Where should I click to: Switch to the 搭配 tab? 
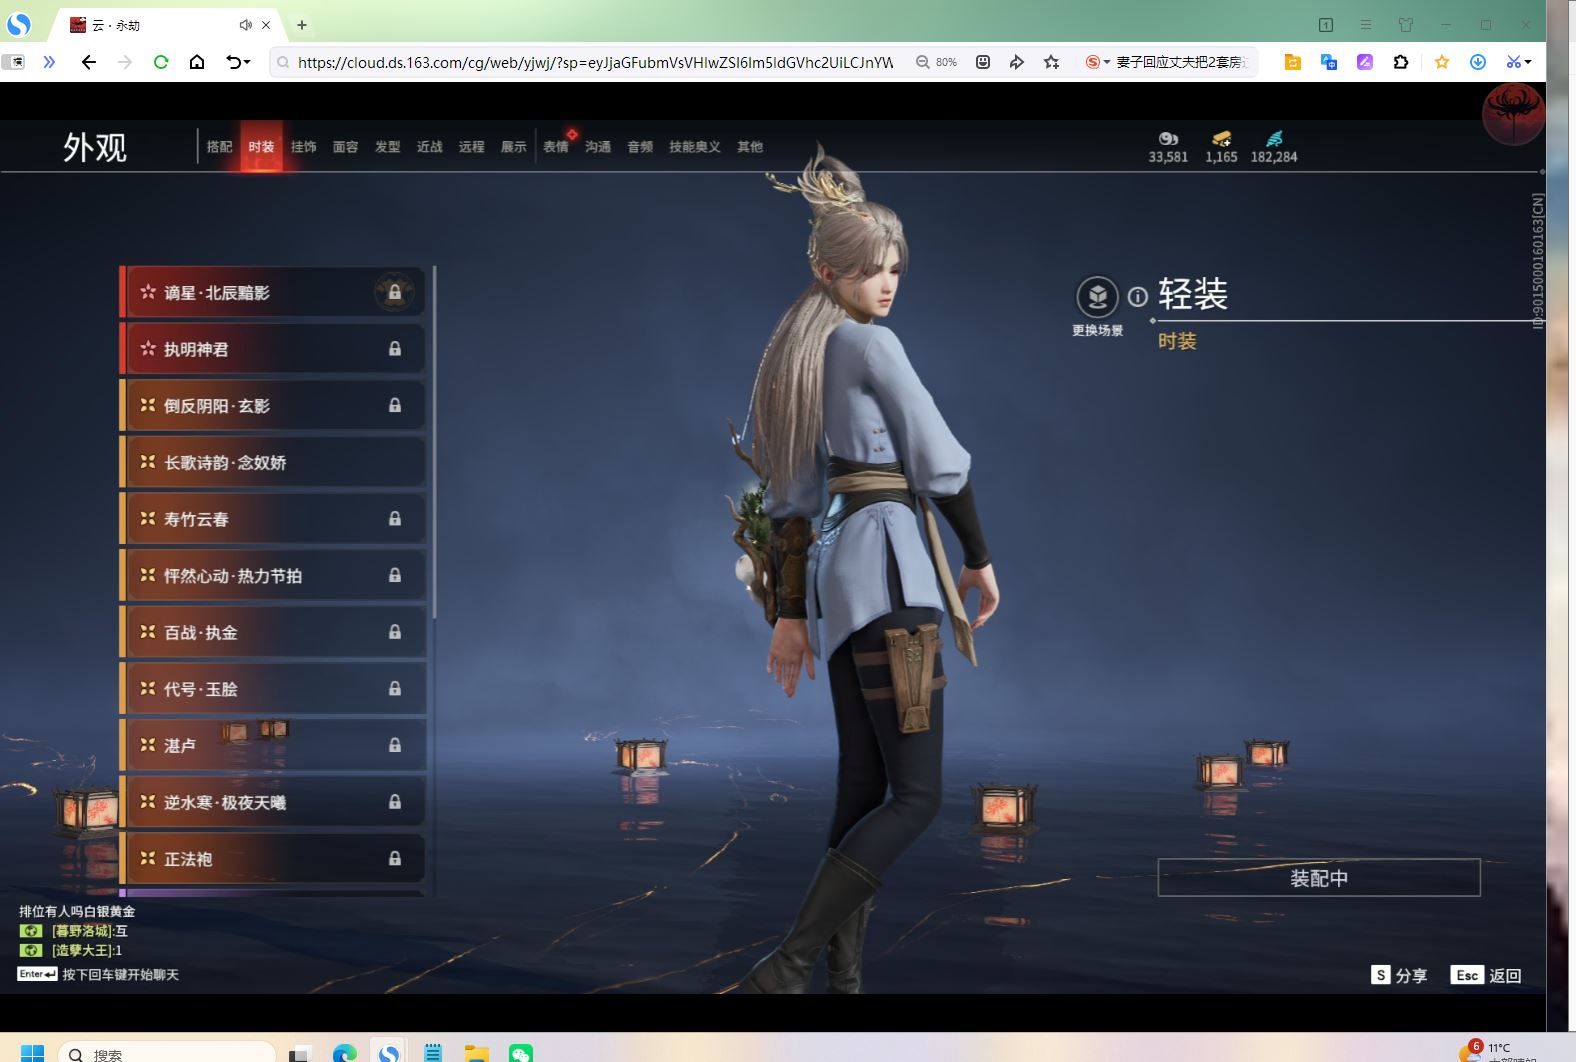click(x=220, y=147)
